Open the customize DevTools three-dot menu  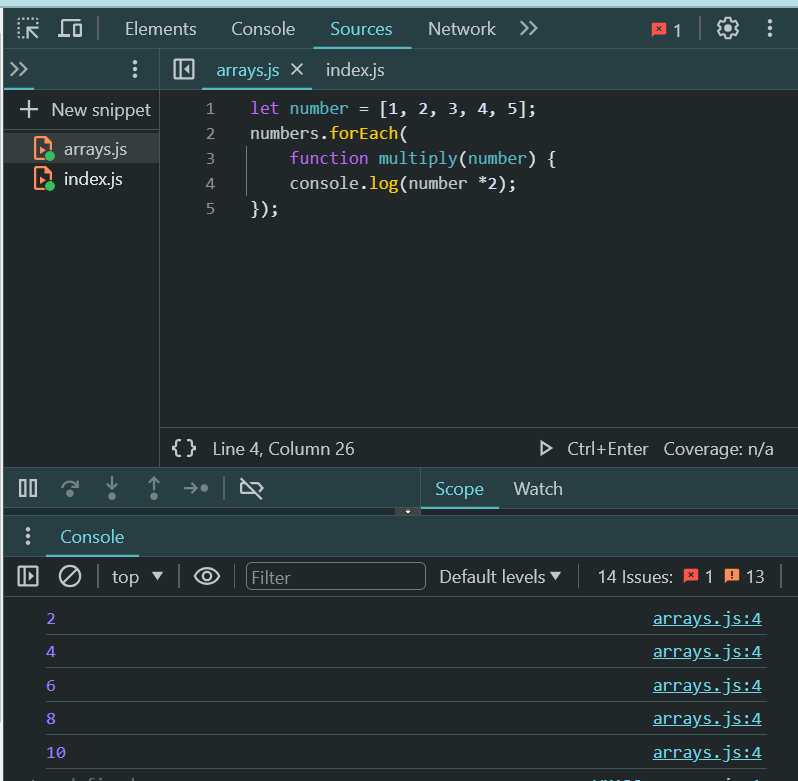coord(770,28)
